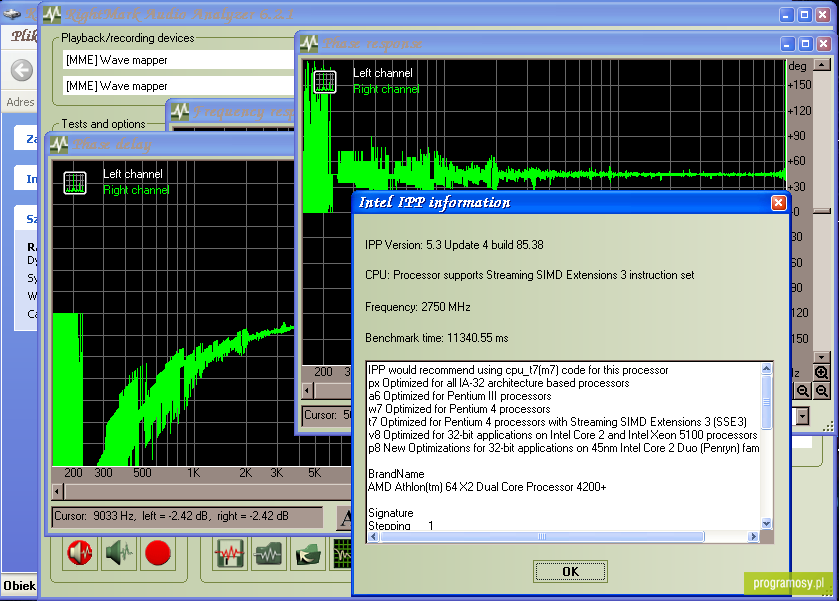The height and width of the screenshot is (601, 839).
Task: Click the Phase response horizontal scroll-left arrow
Action: pos(307,390)
